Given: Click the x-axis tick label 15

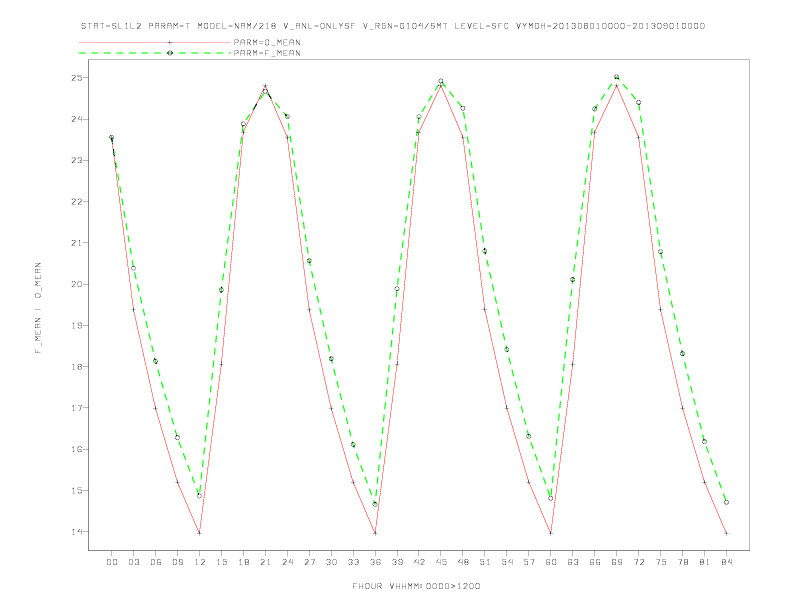Looking at the screenshot, I should 221,562.
